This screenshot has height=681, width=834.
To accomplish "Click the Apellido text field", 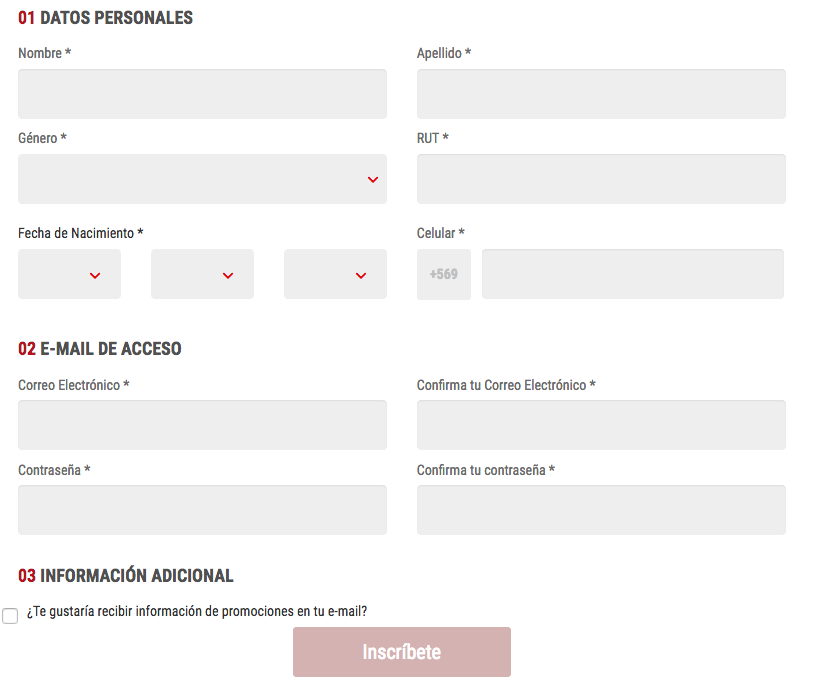I will click(x=601, y=94).
